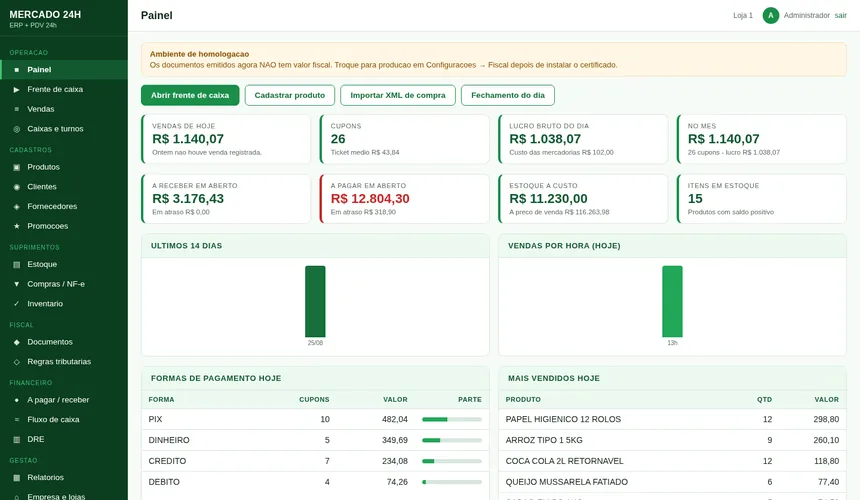
Task: Click the MERCADO 24H logo title
Action: coord(45,15)
